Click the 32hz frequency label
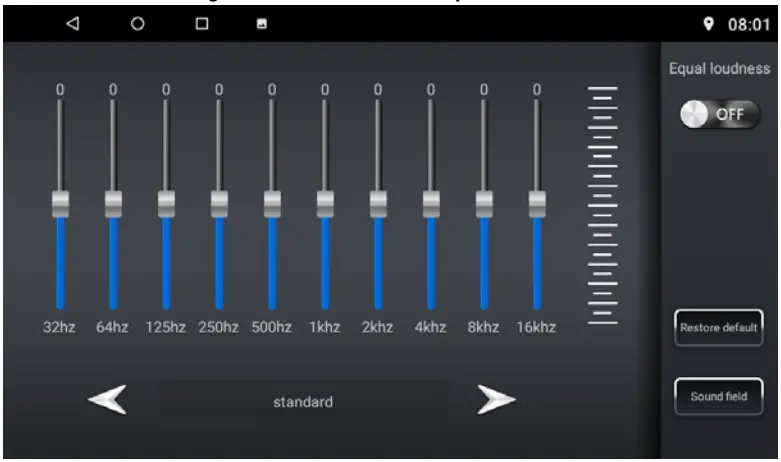The height and width of the screenshot is (462, 781). pyautogui.click(x=59, y=327)
